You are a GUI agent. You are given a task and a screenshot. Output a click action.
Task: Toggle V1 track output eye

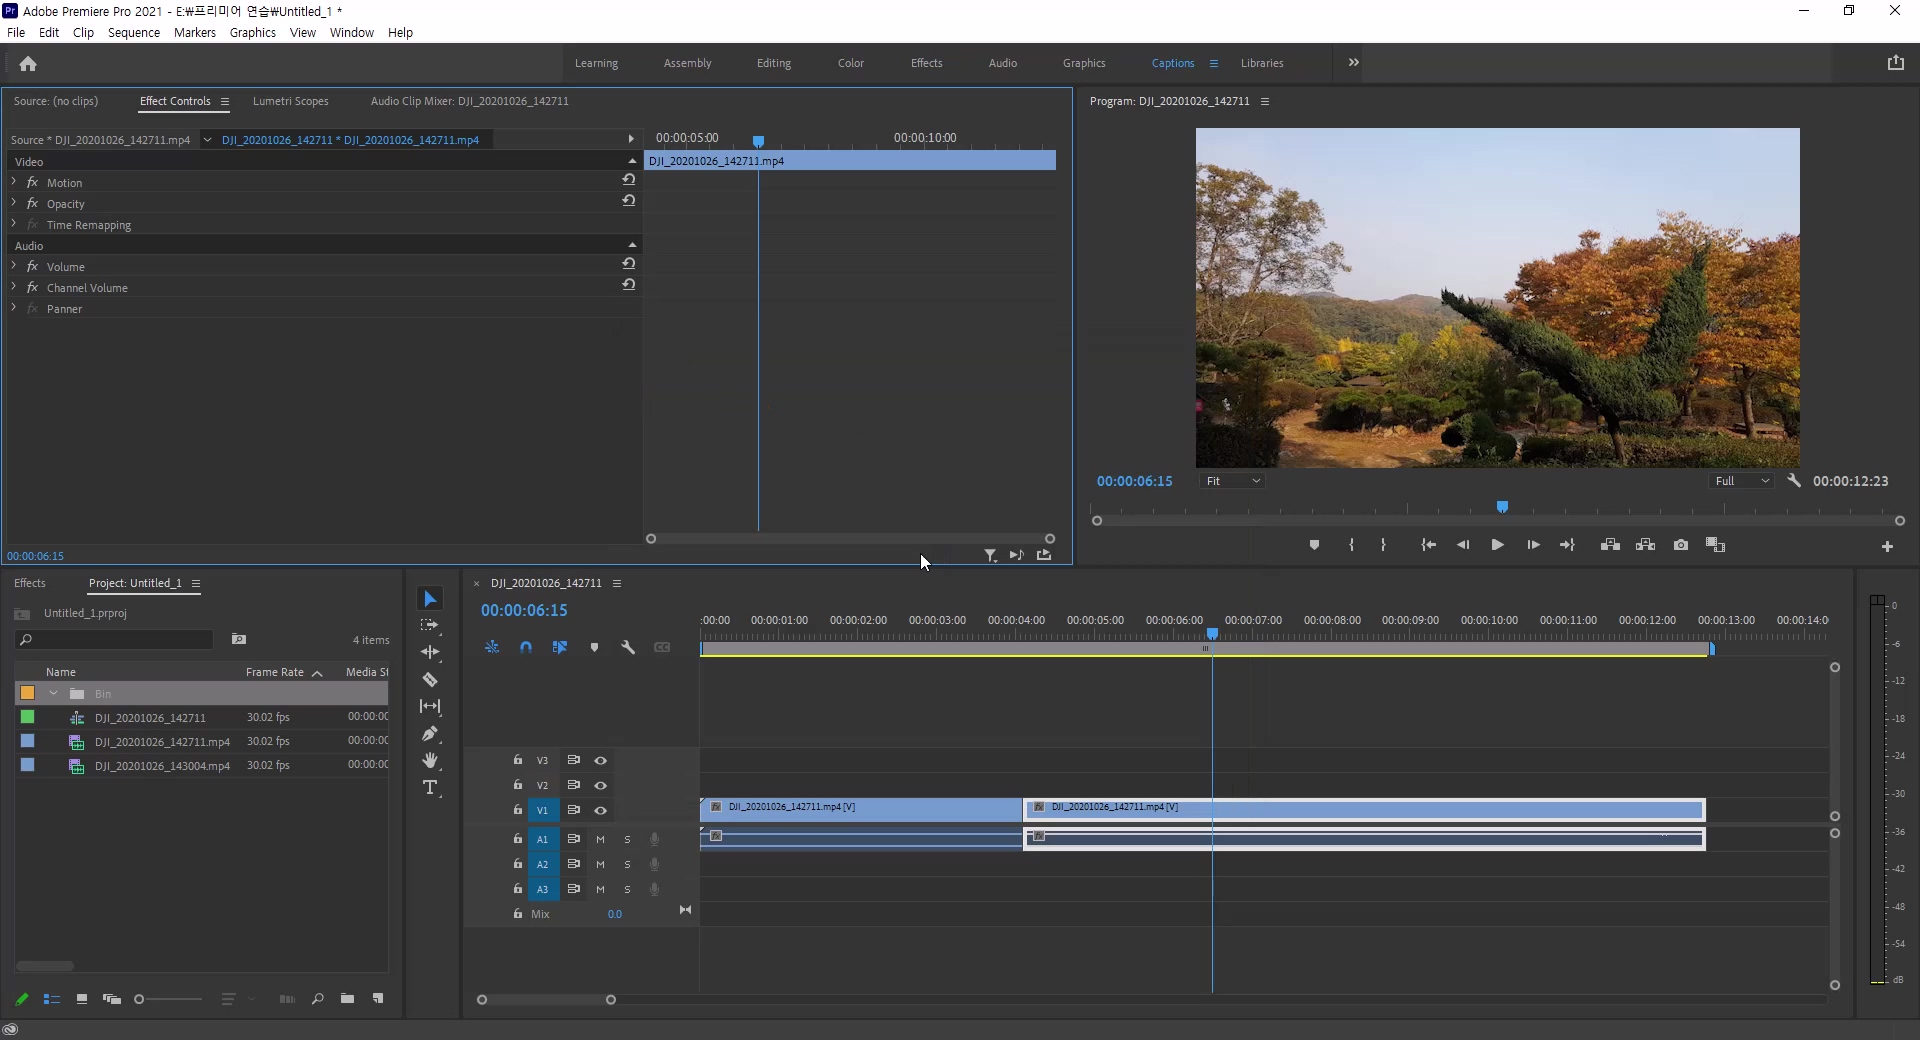(601, 810)
